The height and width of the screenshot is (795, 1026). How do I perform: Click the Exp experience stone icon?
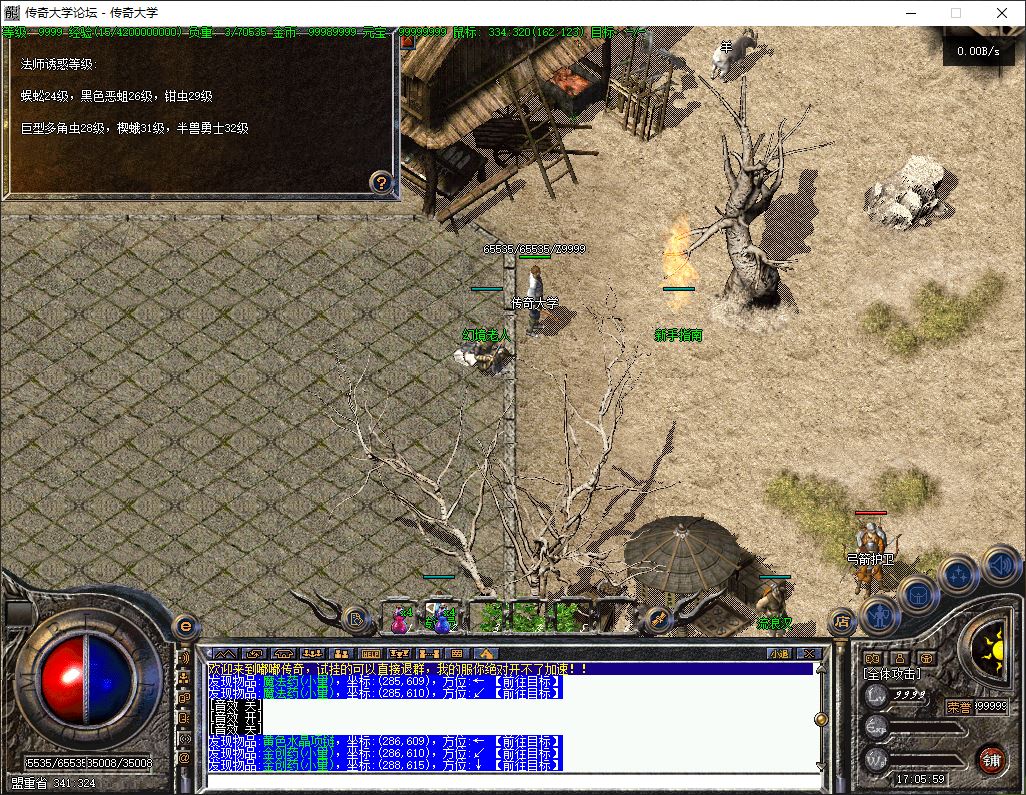point(876,727)
